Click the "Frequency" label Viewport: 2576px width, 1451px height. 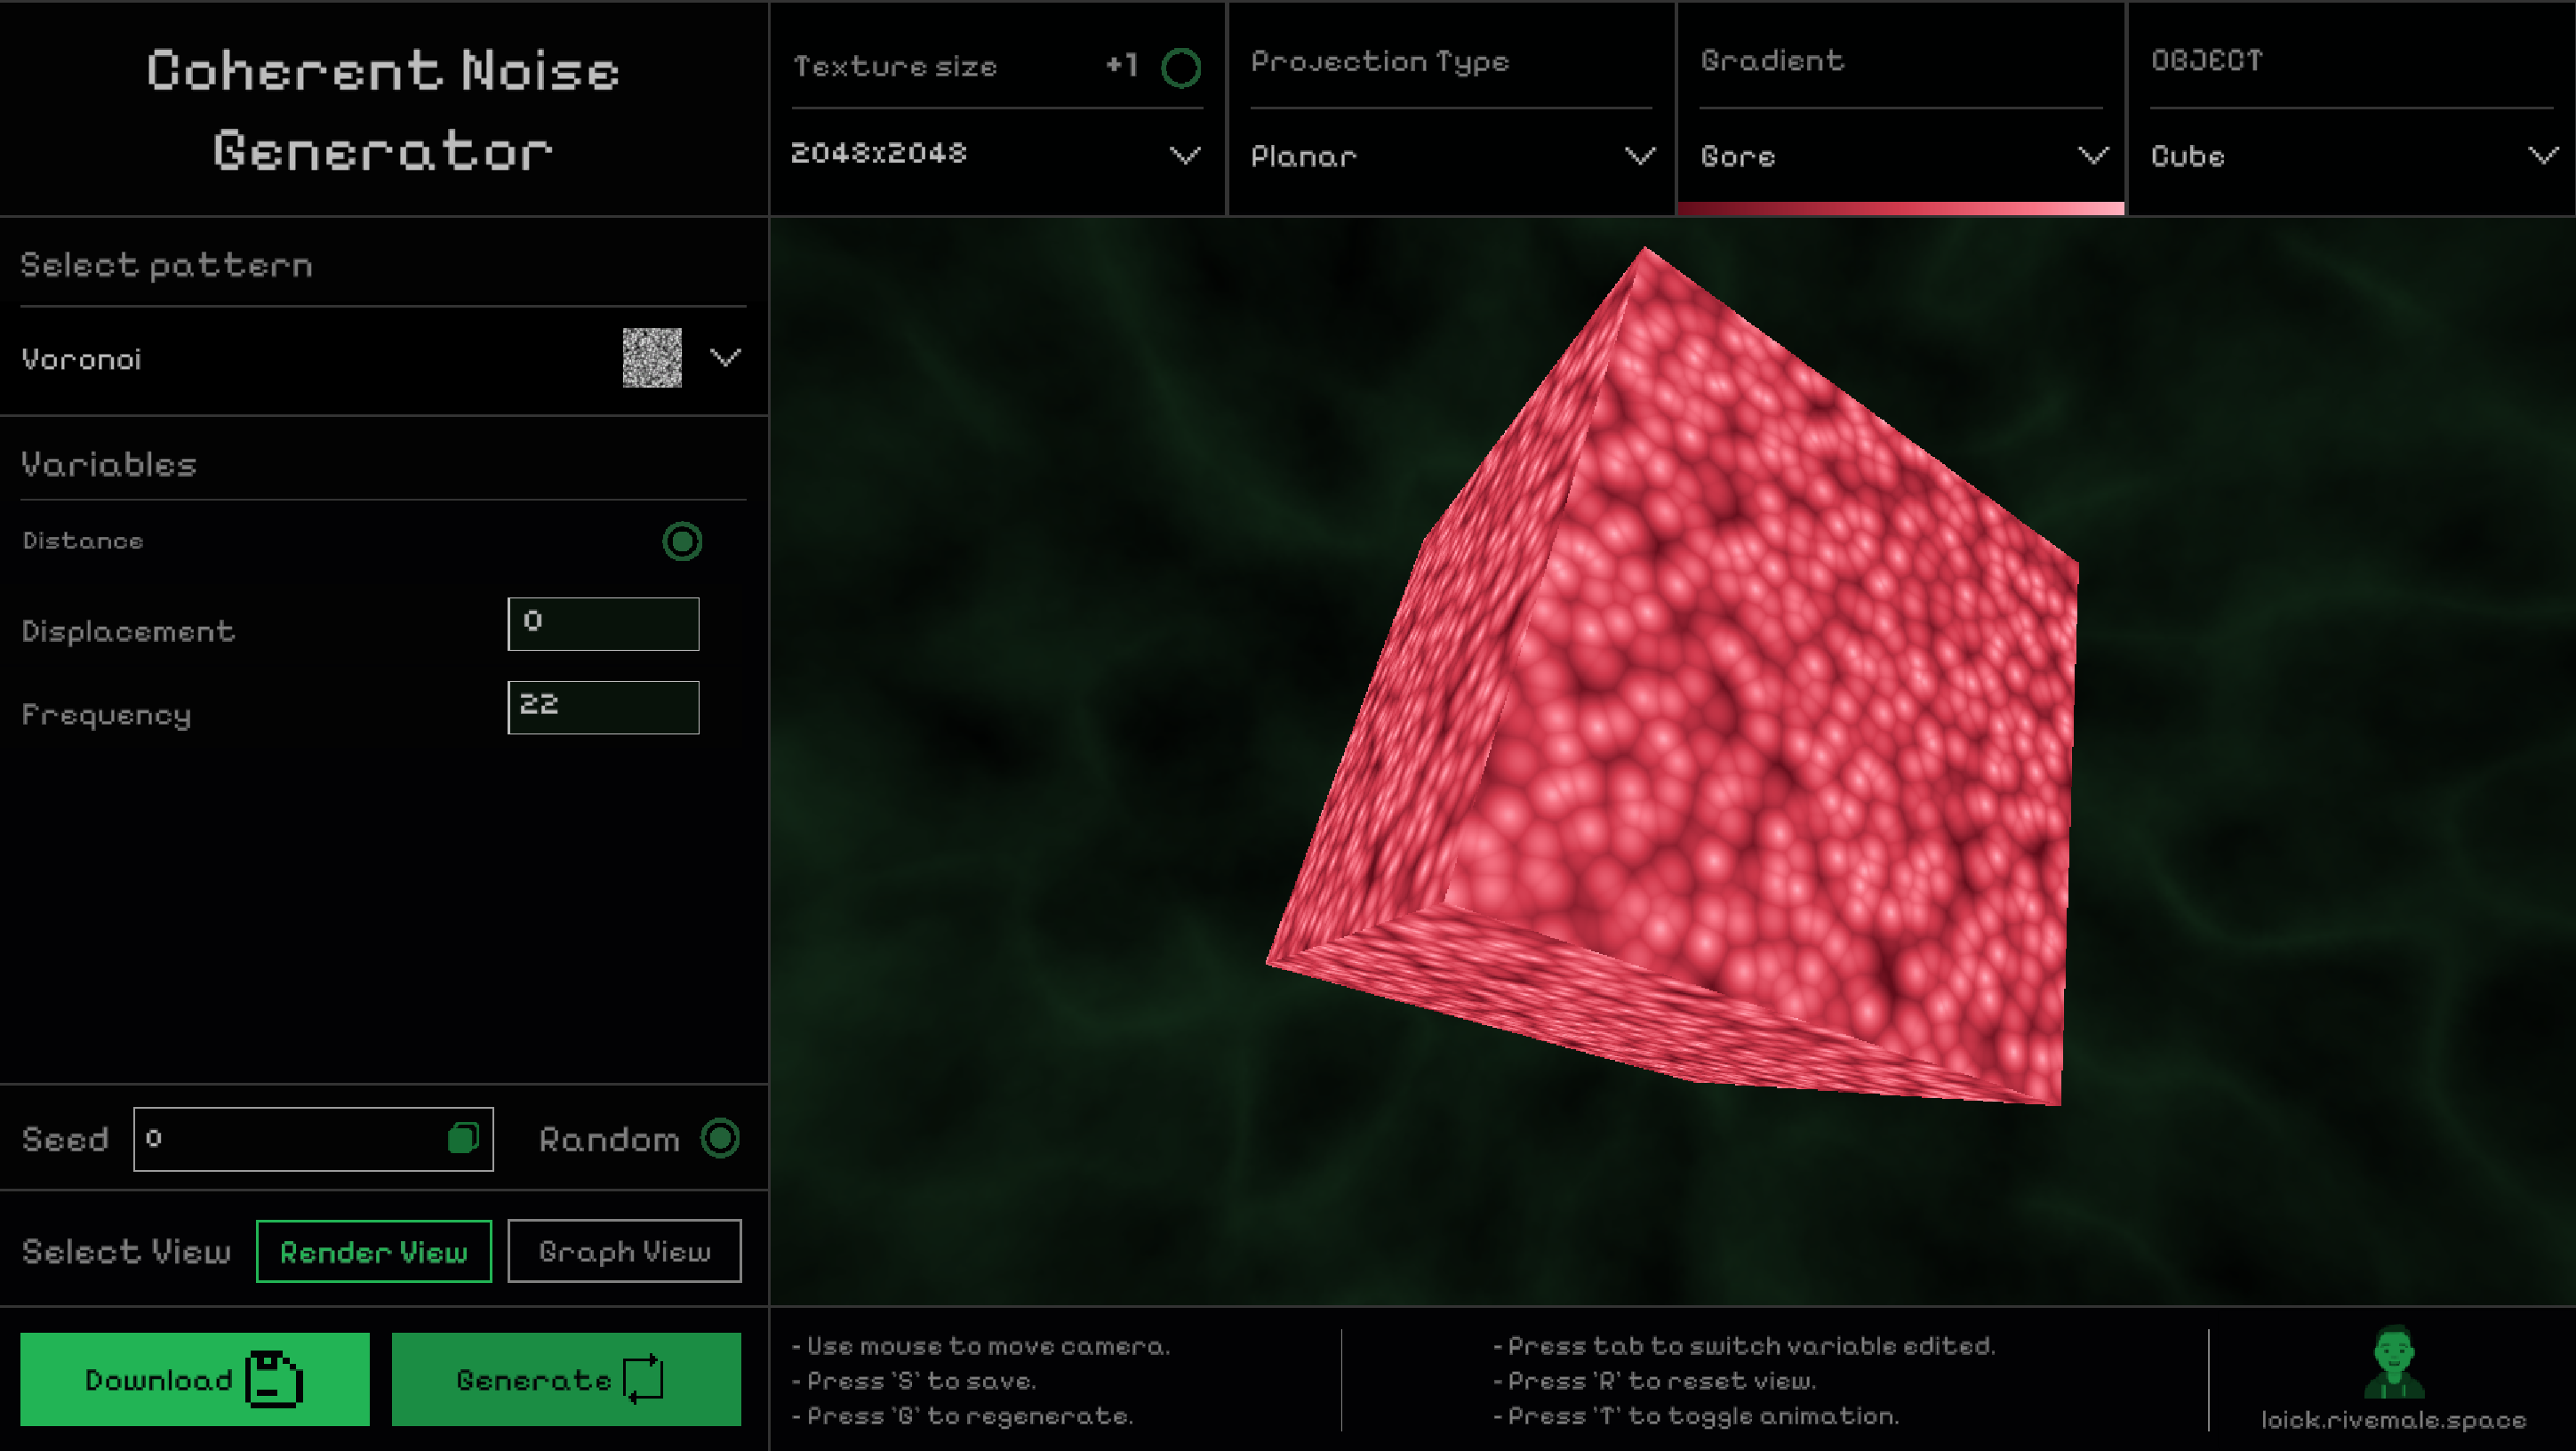tap(107, 715)
